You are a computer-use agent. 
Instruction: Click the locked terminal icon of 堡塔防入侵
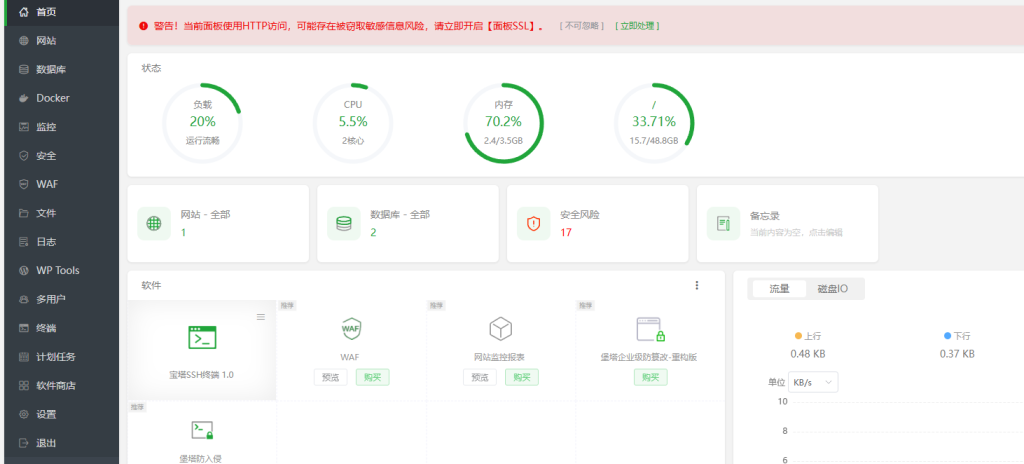coord(202,430)
